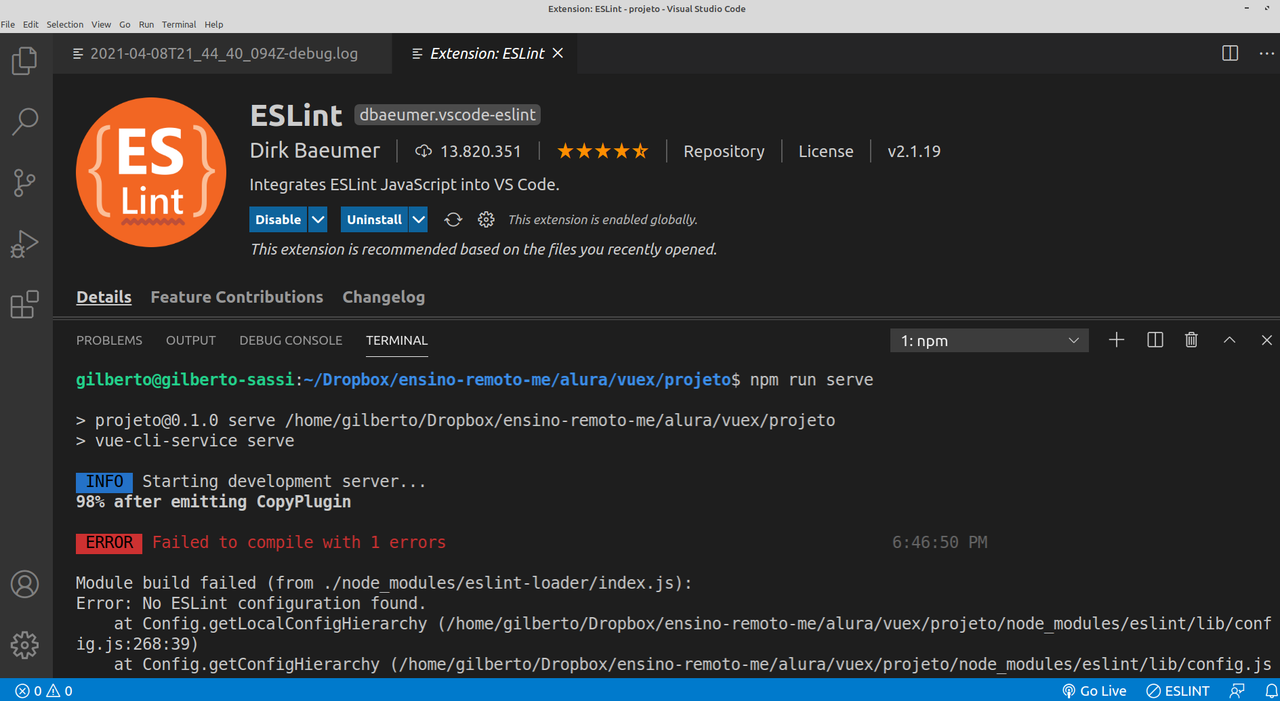This screenshot has height=701, width=1280.
Task: Click the blue INFO label in terminal
Action: point(104,481)
